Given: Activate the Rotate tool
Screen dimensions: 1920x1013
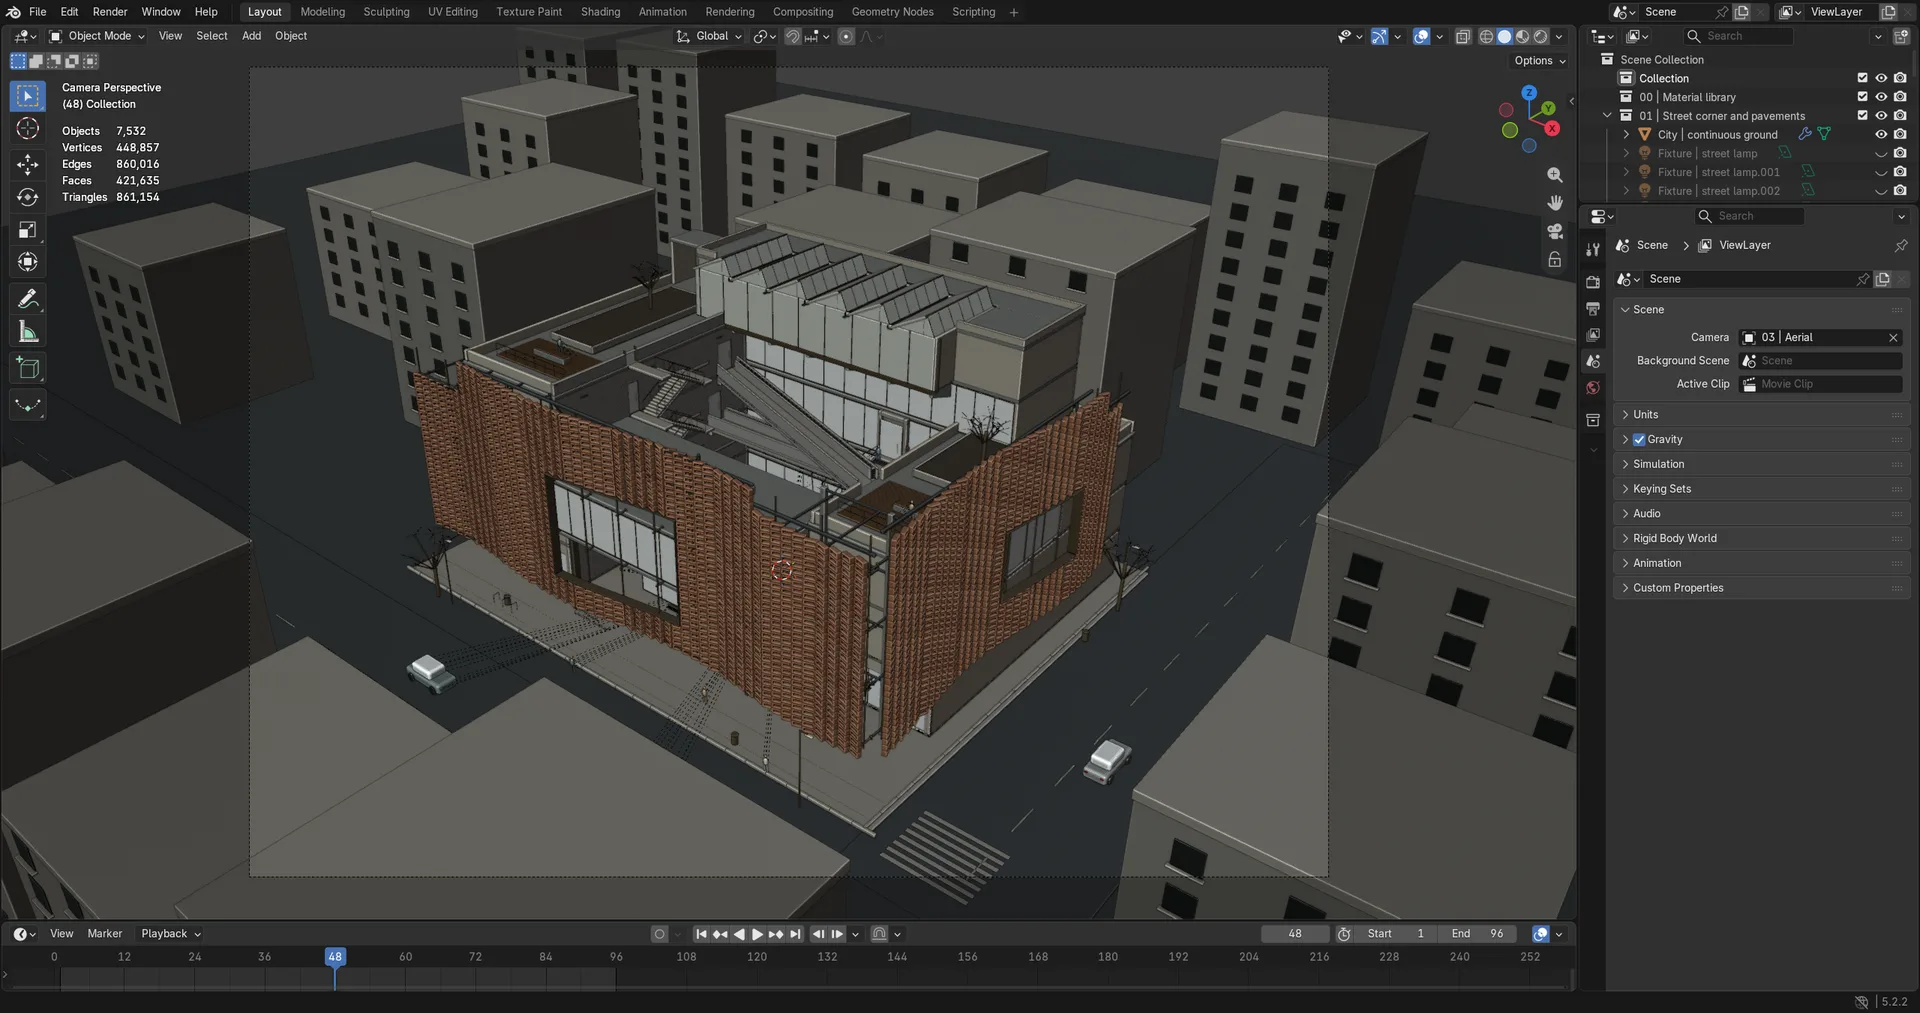Looking at the screenshot, I should 28,197.
